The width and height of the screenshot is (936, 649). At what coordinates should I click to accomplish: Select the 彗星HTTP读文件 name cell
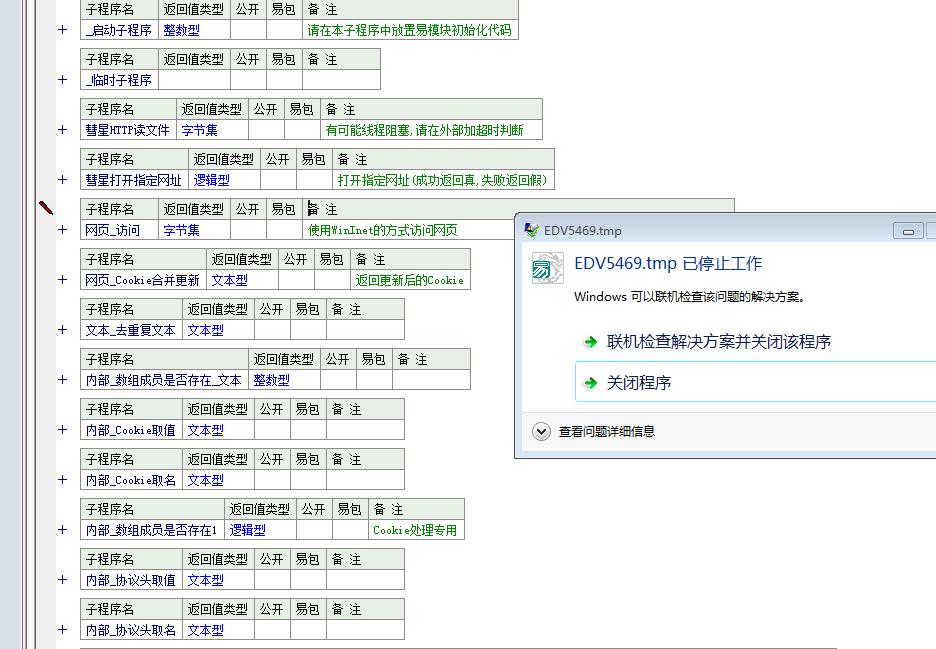coord(128,130)
